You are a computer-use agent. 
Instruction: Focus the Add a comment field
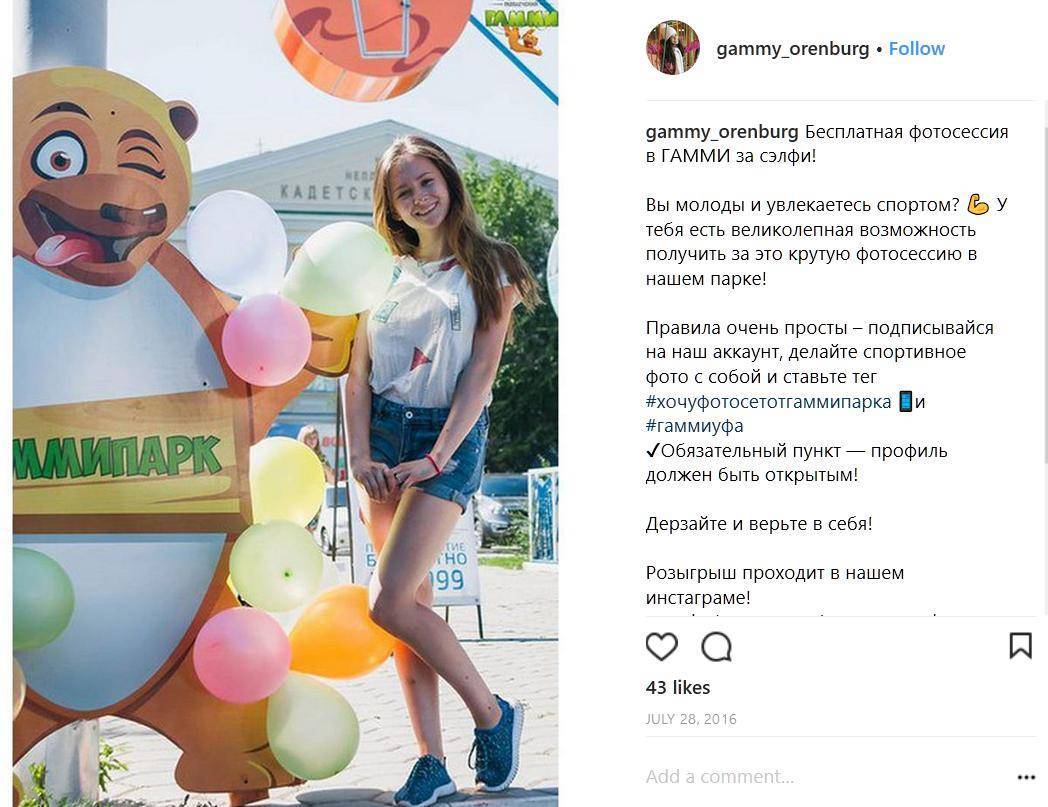coord(825,777)
